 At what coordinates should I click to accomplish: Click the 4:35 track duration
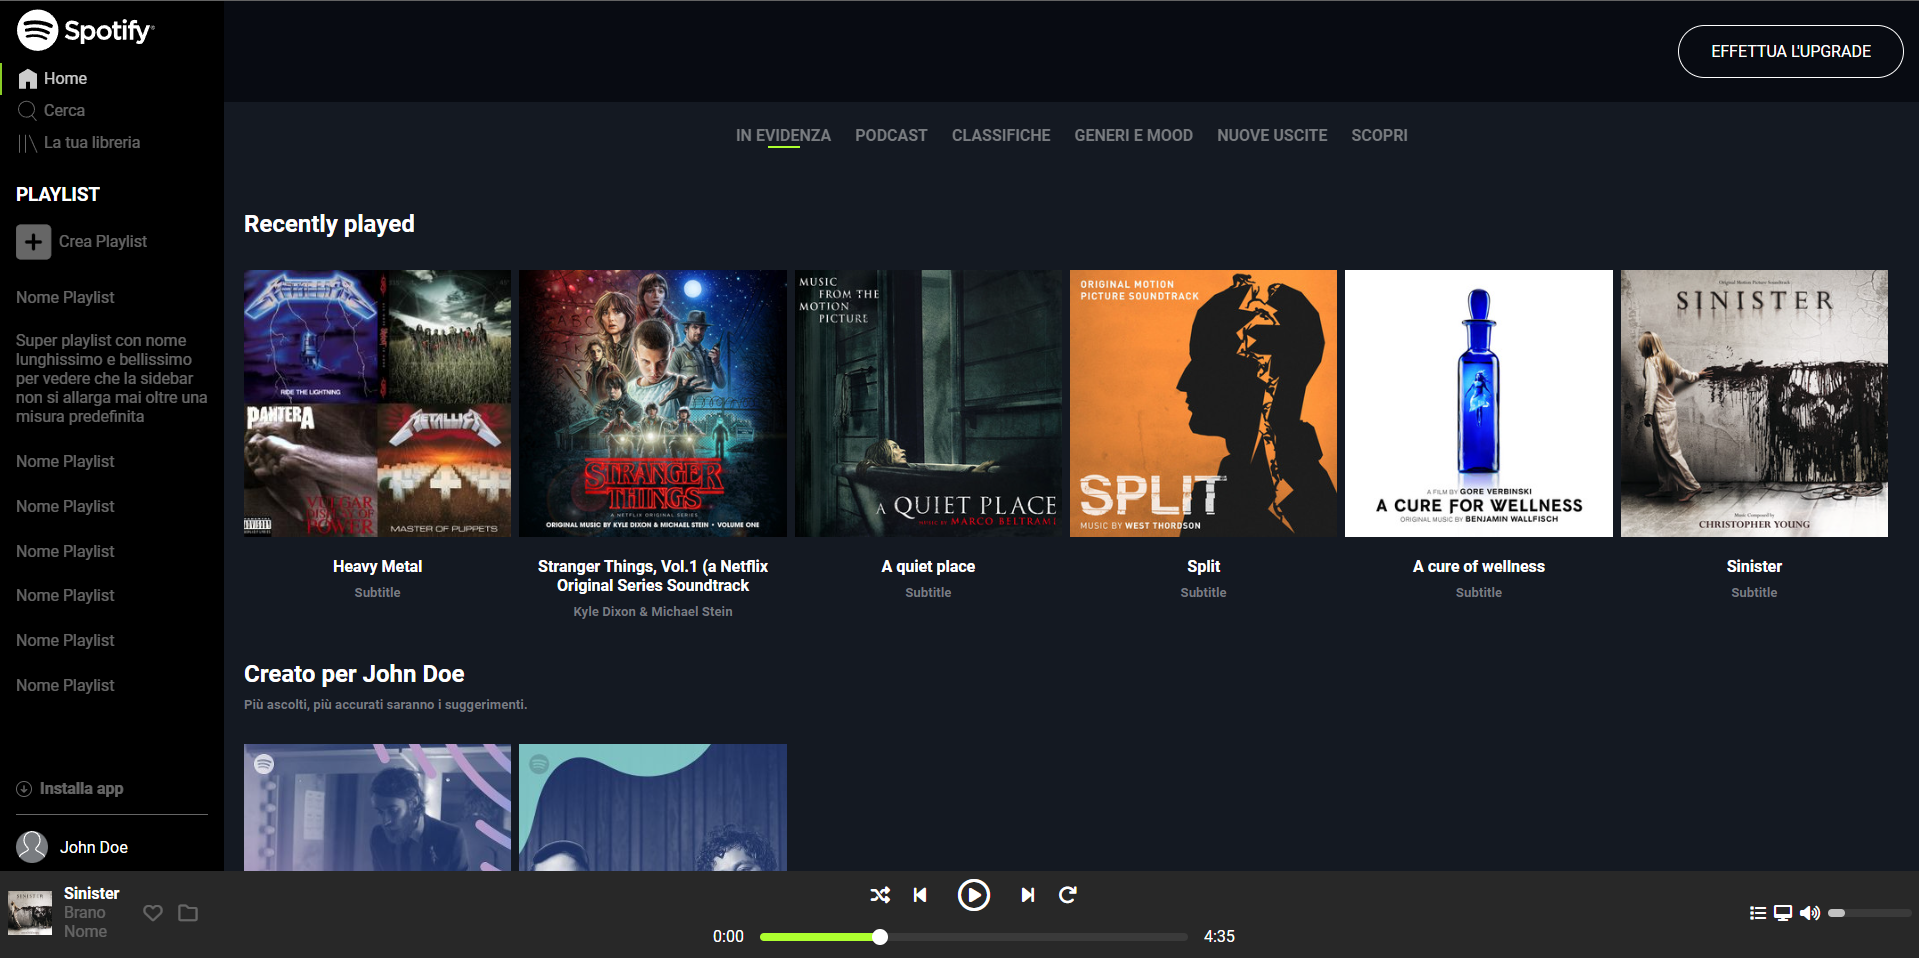point(1219,937)
